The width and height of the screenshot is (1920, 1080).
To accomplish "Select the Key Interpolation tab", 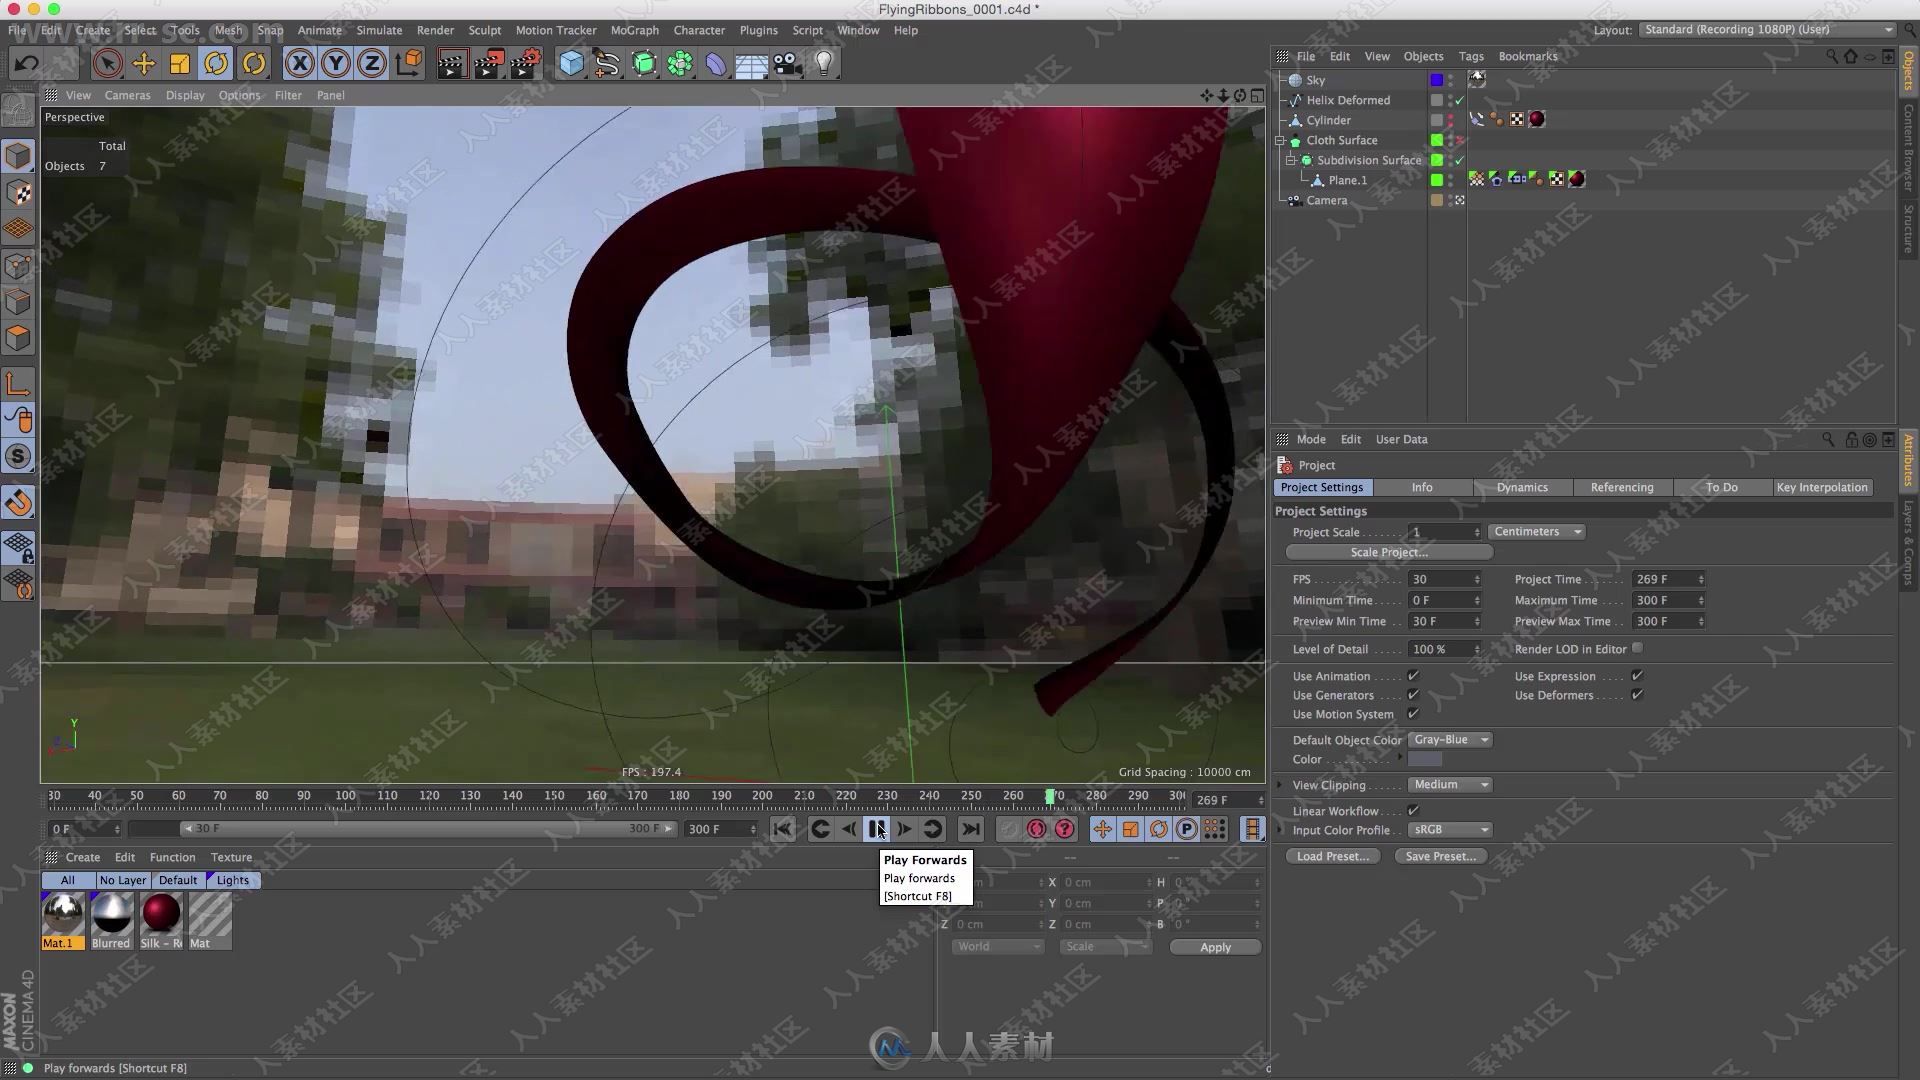I will pos(1822,487).
